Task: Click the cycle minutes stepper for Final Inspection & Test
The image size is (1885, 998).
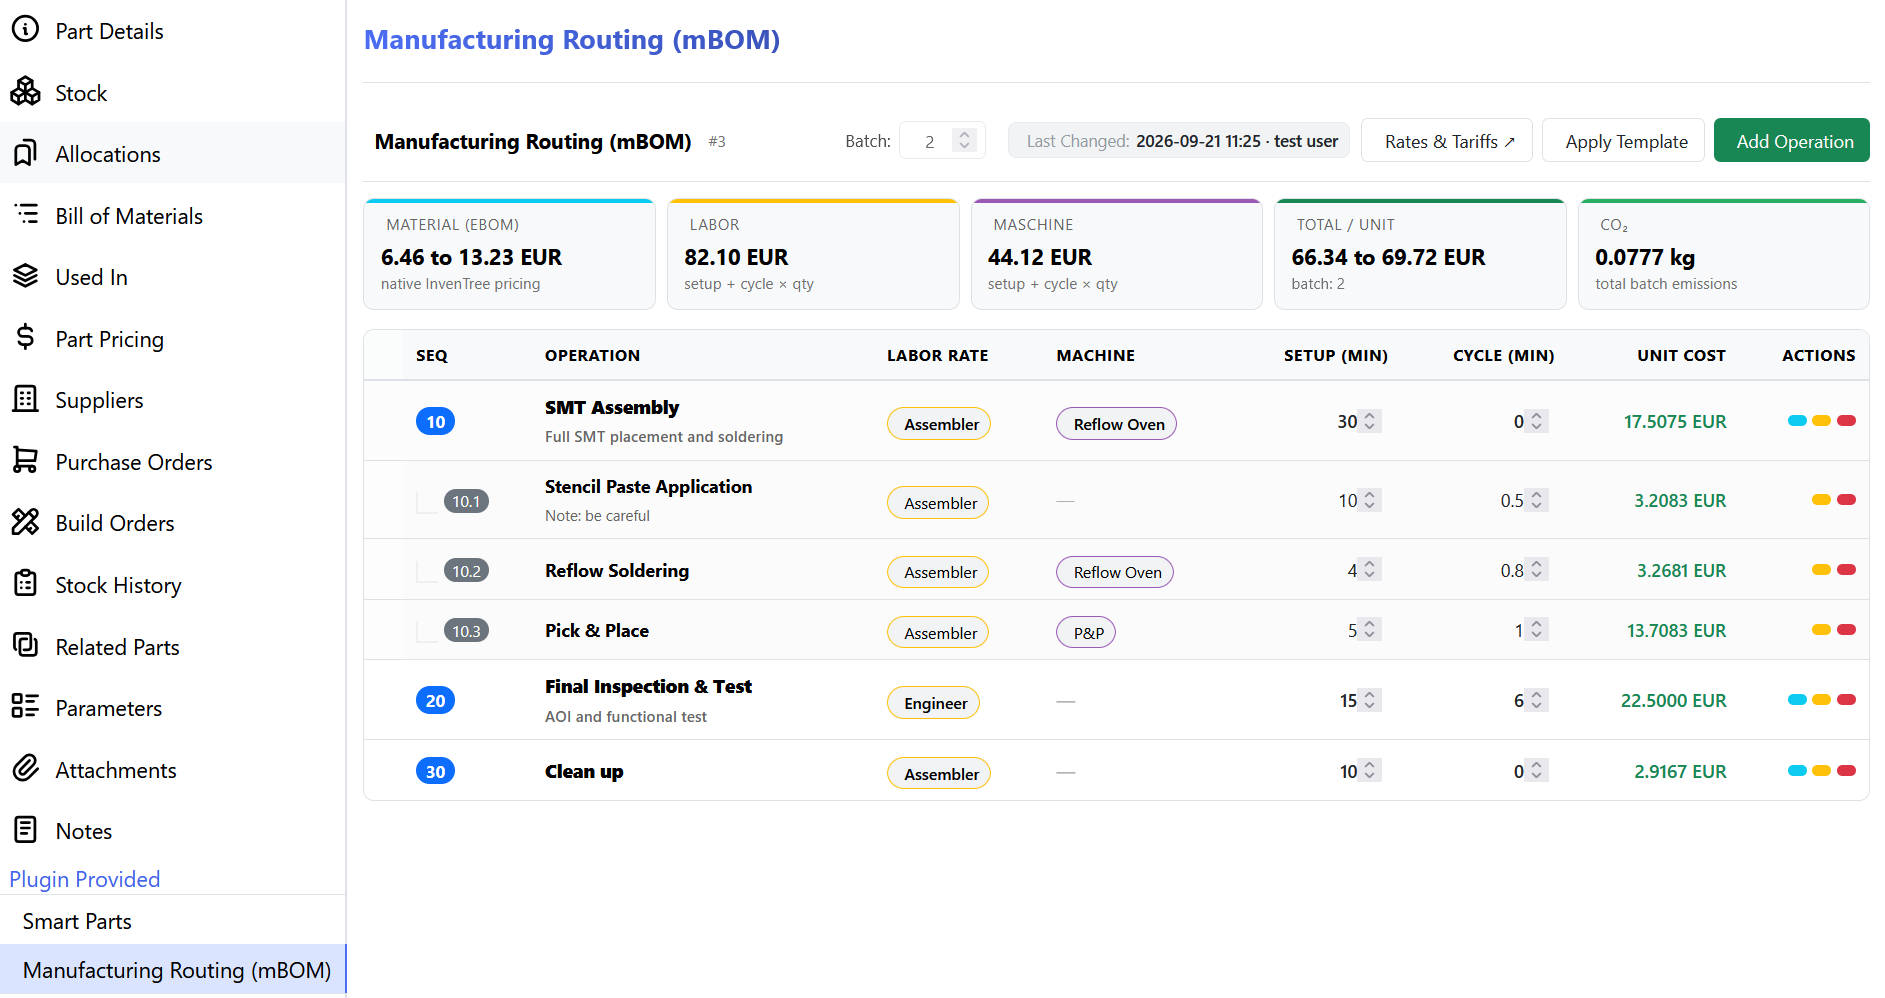Action: point(1537,700)
